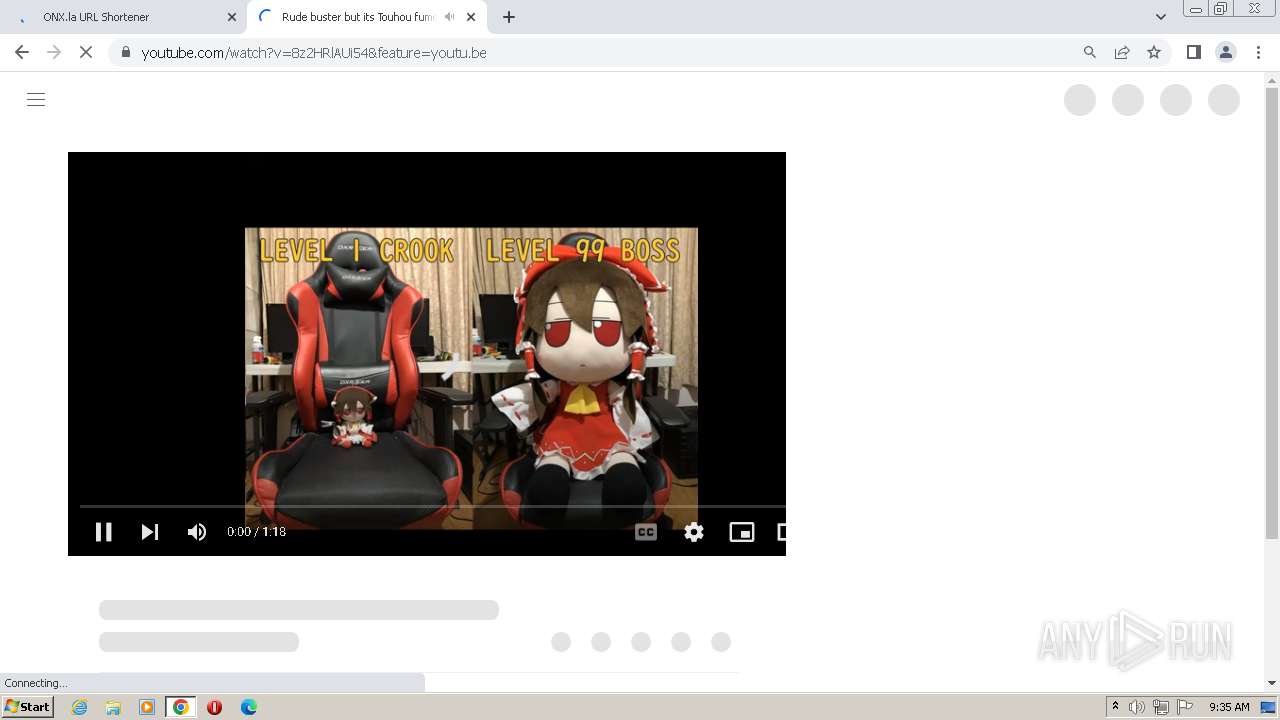Open system volume control in tray
Screen dimensions: 1280x720
tap(1137, 707)
